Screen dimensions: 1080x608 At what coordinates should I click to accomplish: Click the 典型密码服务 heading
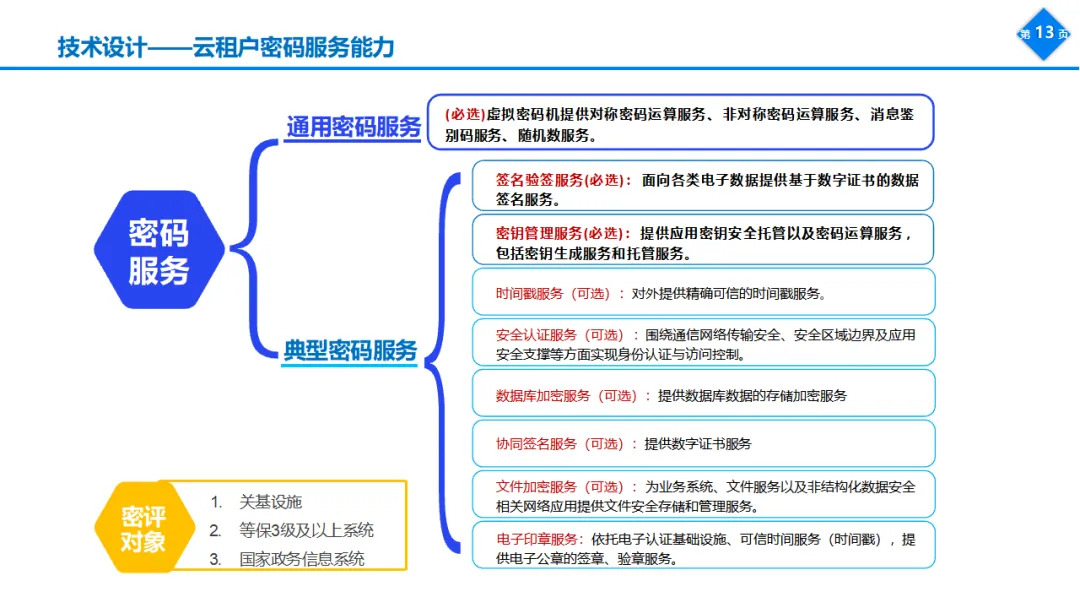(x=351, y=350)
